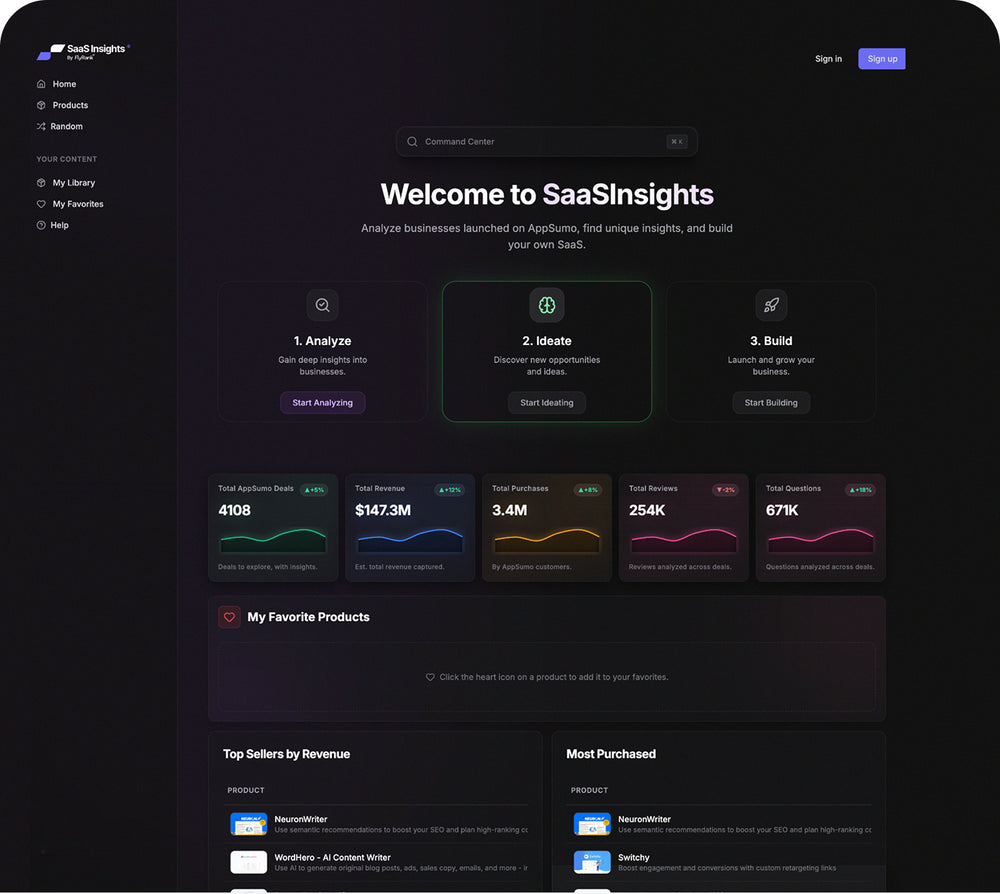1000x894 pixels.
Task: Click the Sign up button
Action: (881, 59)
